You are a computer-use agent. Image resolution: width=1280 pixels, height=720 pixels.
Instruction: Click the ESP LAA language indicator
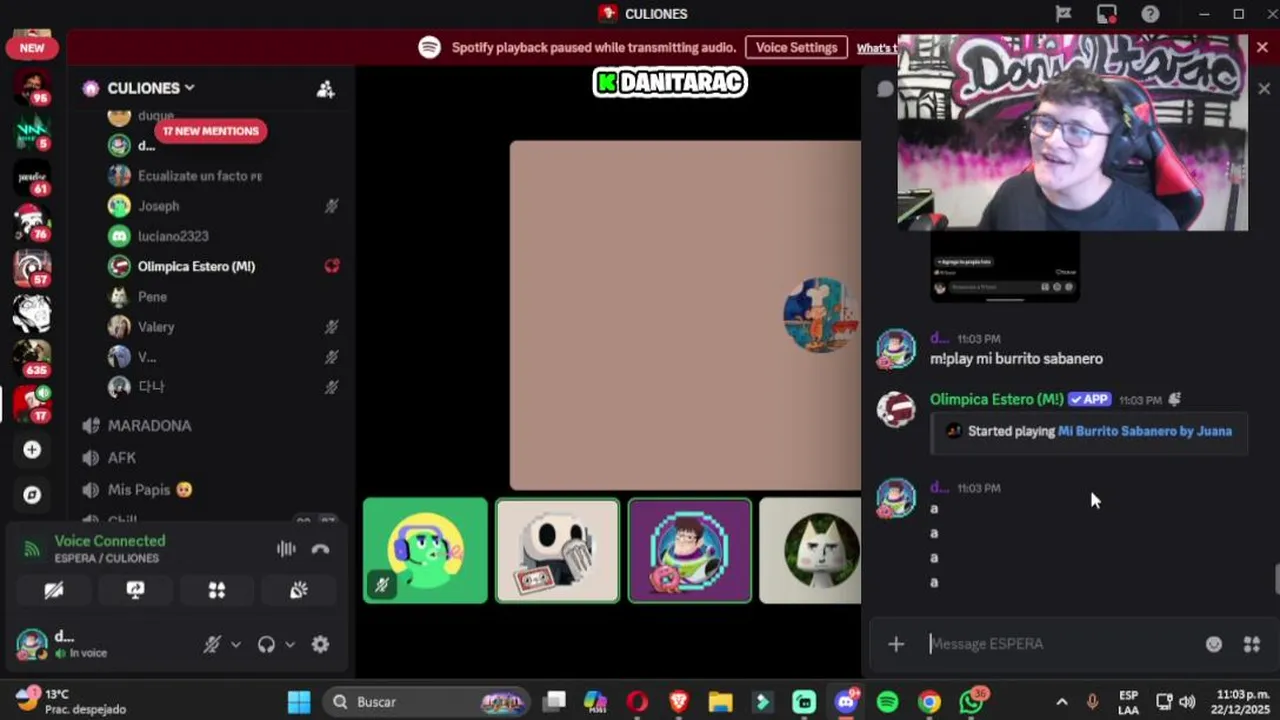point(1128,702)
